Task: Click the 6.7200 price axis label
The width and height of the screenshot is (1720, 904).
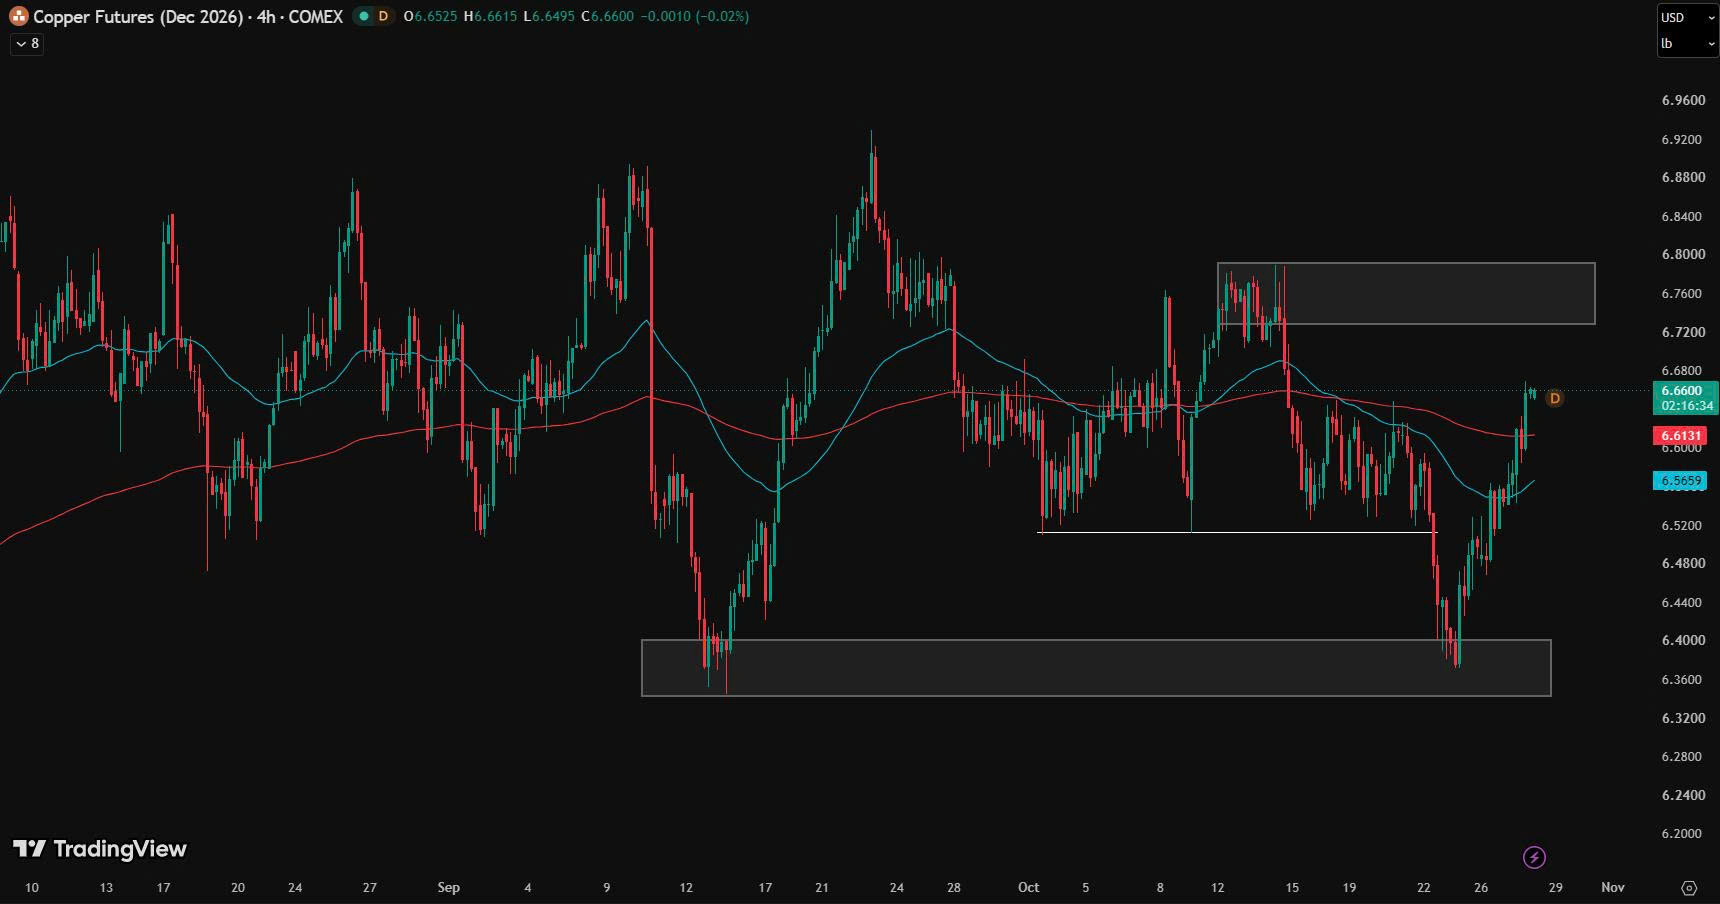Action: click(x=1683, y=332)
